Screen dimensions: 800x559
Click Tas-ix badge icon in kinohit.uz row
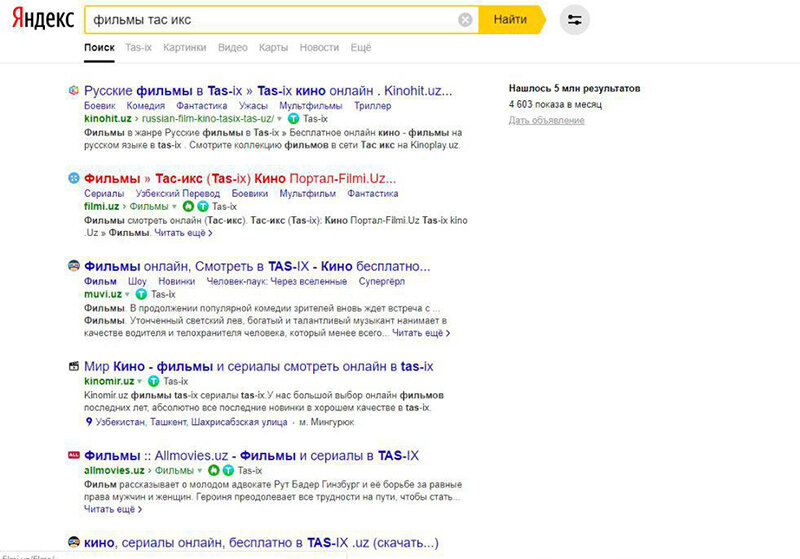coord(293,119)
